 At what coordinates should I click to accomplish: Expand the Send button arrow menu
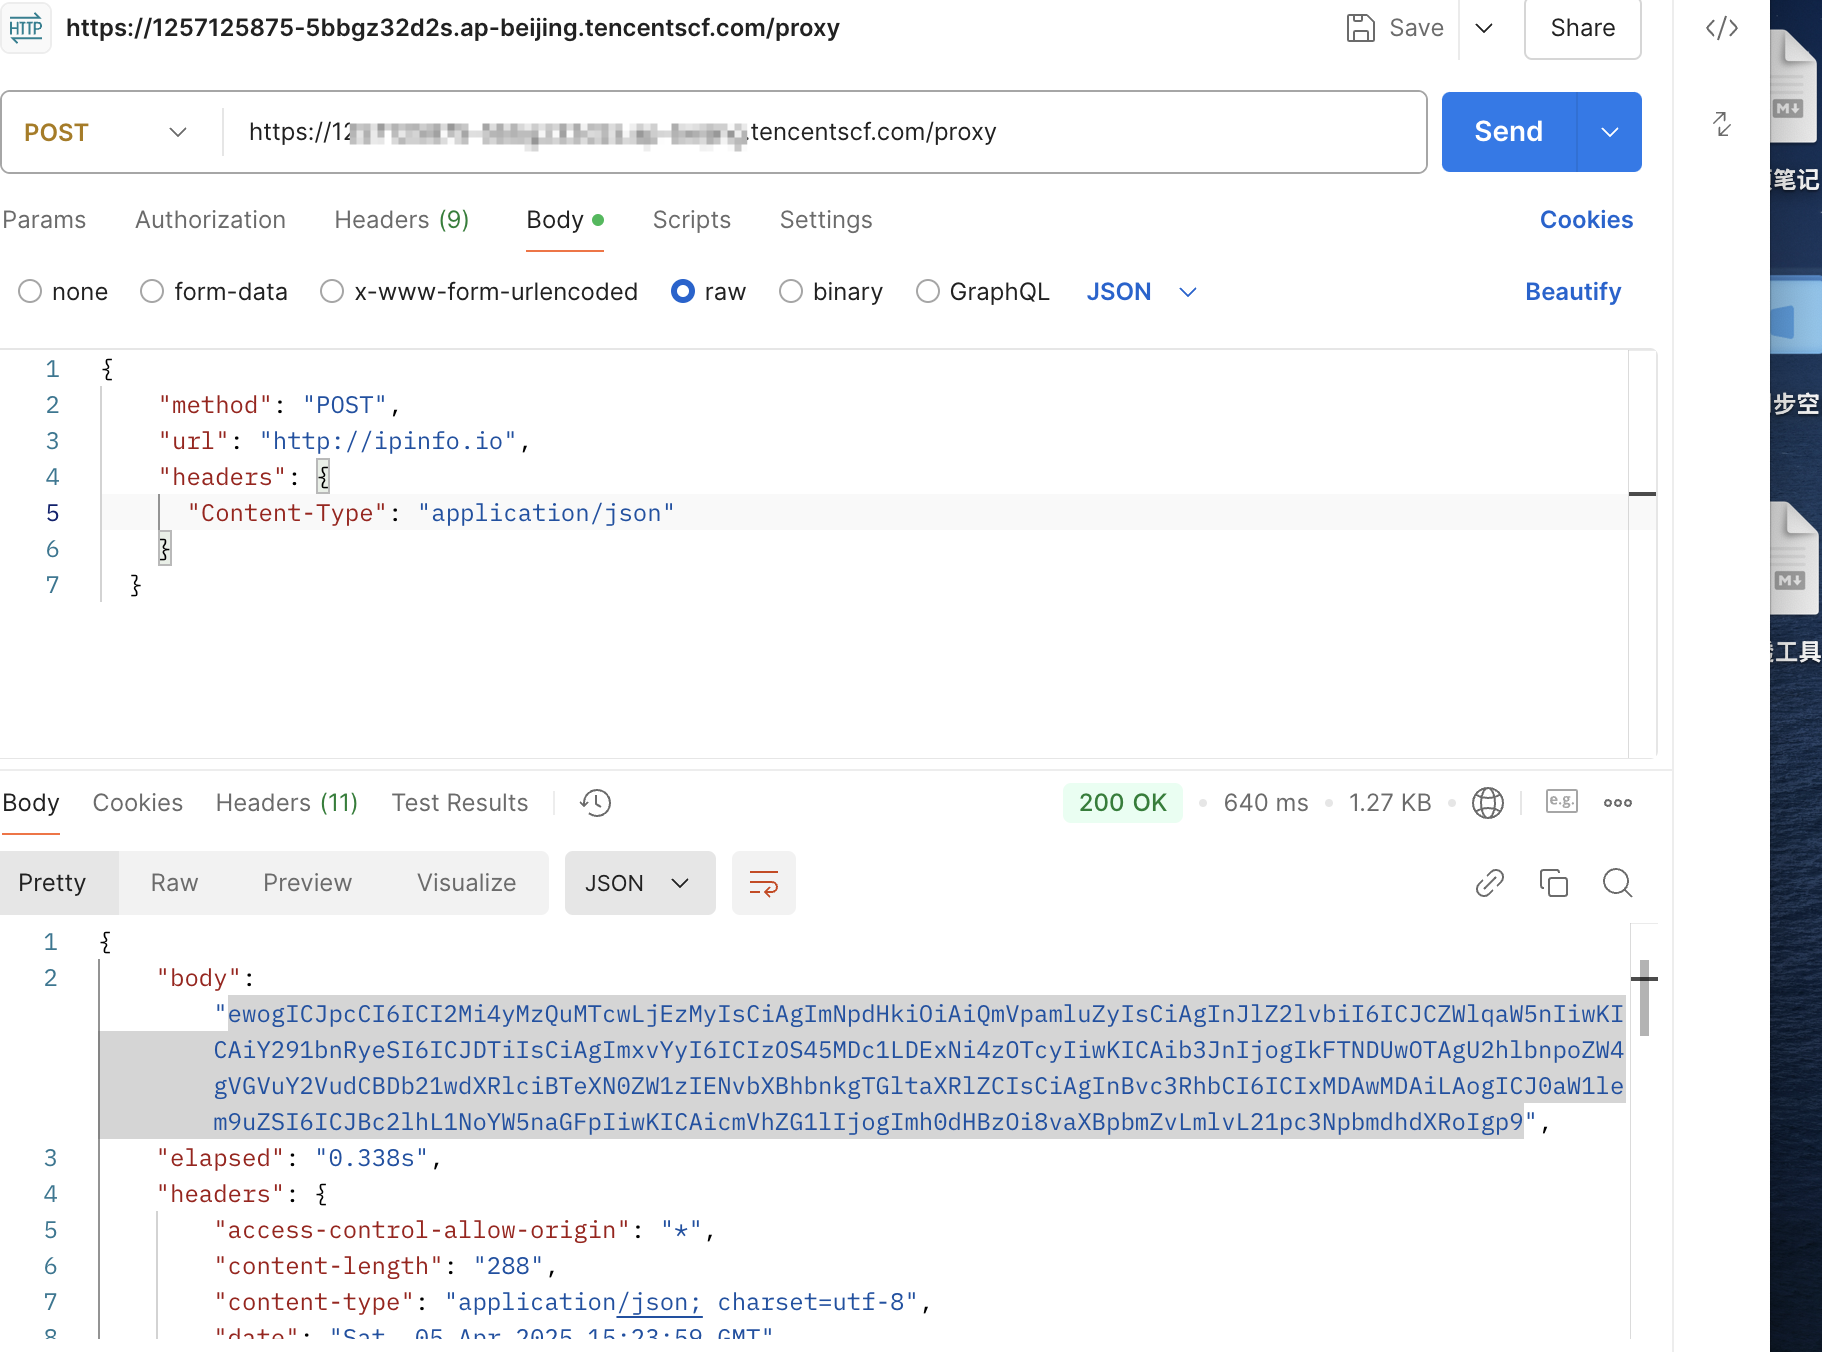coord(1609,132)
